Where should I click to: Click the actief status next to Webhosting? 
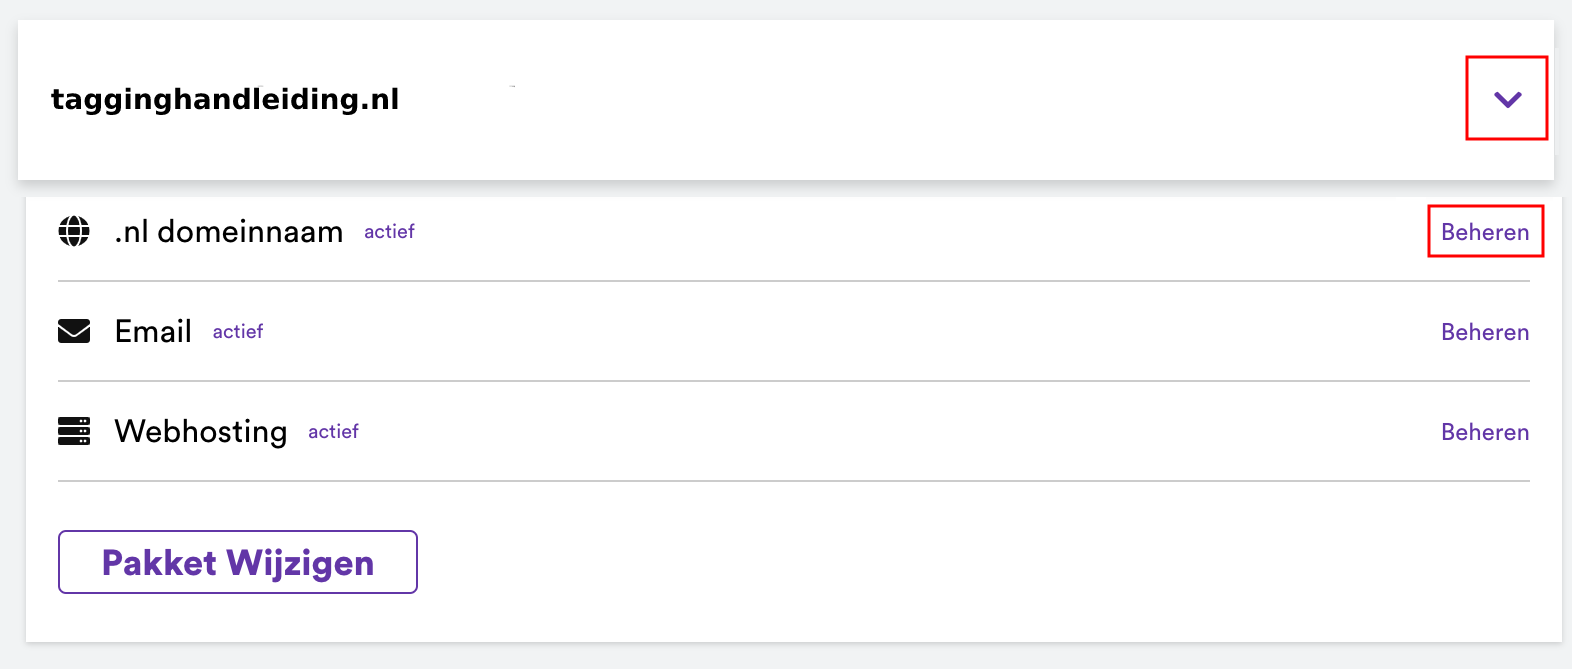333,432
